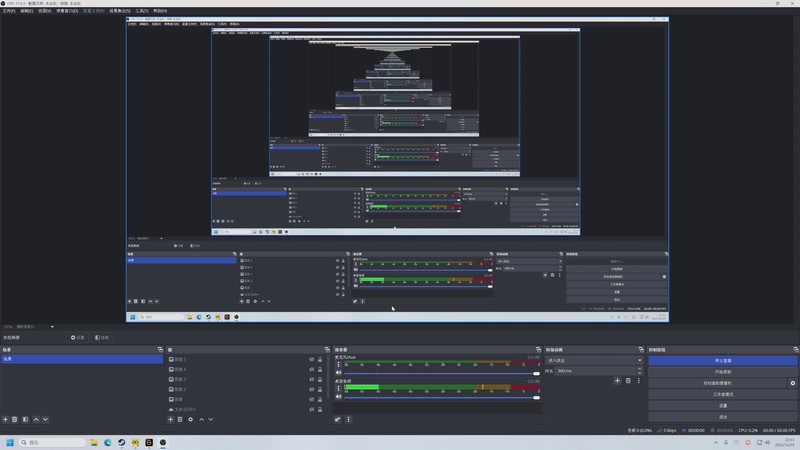Toggle the lock for source 图像 5
Viewport: 800px width, 450px height.
320,359
